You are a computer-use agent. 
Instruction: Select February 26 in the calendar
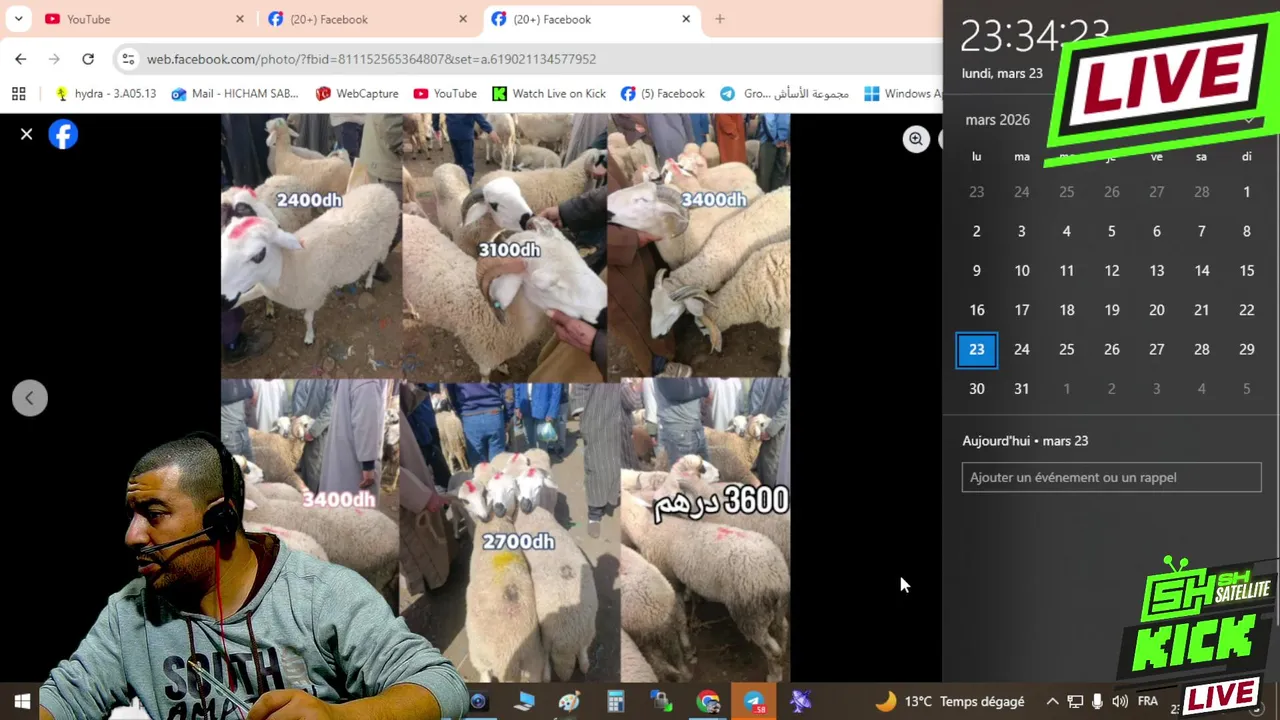[1112, 192]
